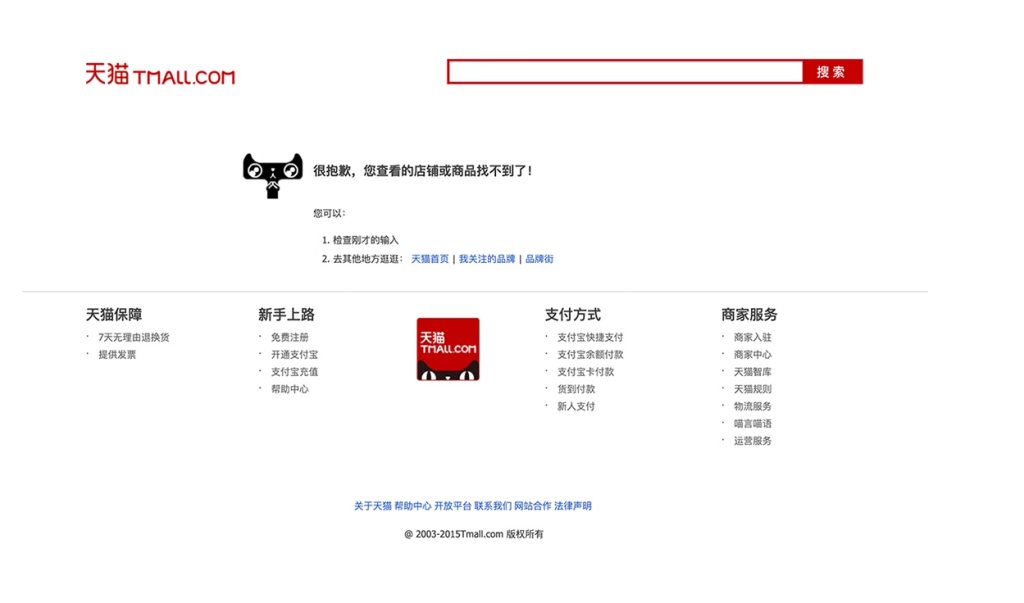This screenshot has height=603, width=1024.
Task: Open 免费注册 under 新手上路
Action: [290, 338]
